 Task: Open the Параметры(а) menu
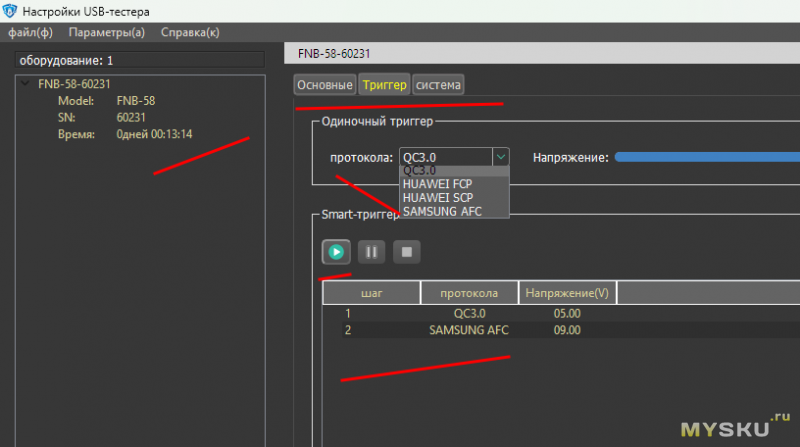tap(107, 33)
